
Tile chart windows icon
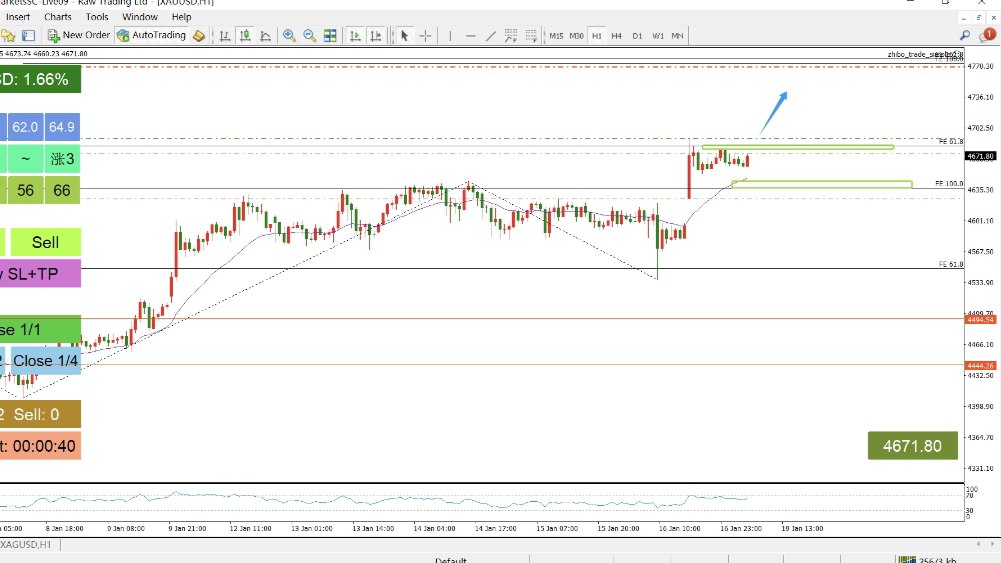330,36
